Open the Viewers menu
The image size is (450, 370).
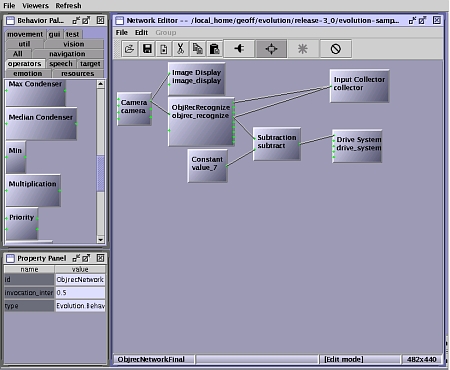click(35, 6)
